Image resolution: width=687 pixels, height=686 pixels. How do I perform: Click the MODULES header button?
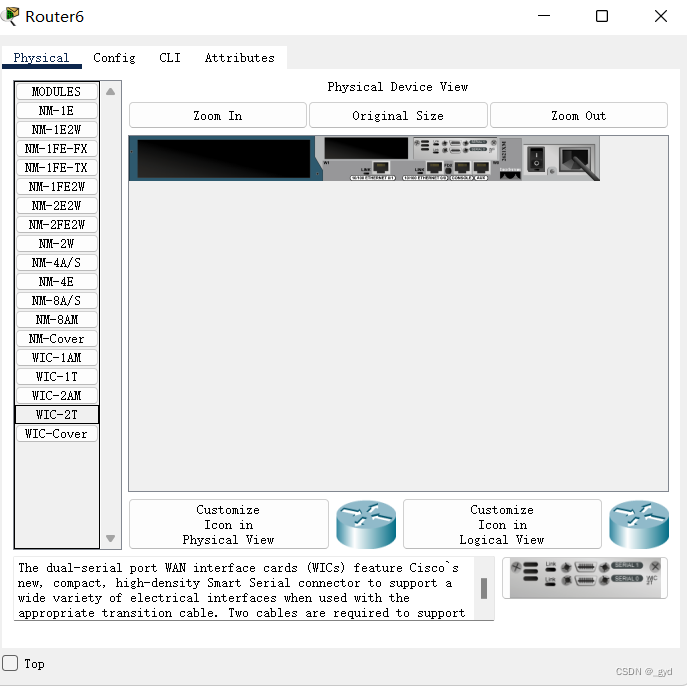click(57, 92)
